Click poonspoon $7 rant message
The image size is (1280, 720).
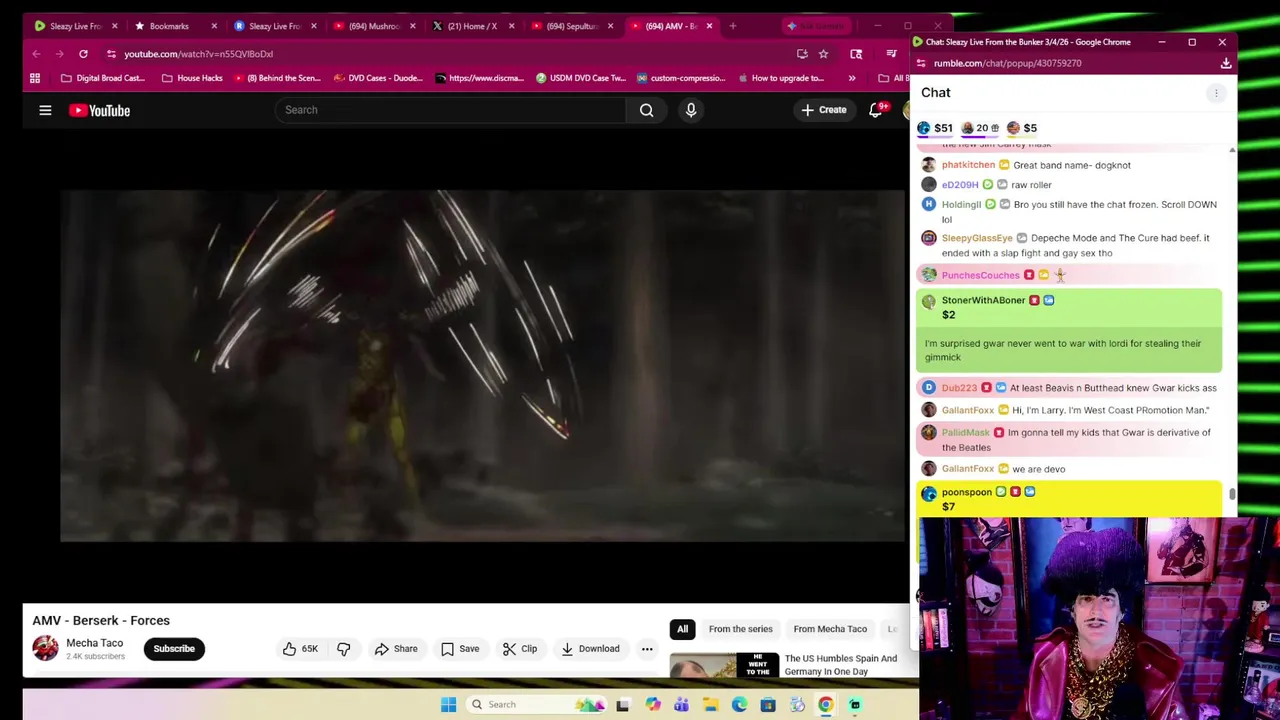tap(1069, 499)
